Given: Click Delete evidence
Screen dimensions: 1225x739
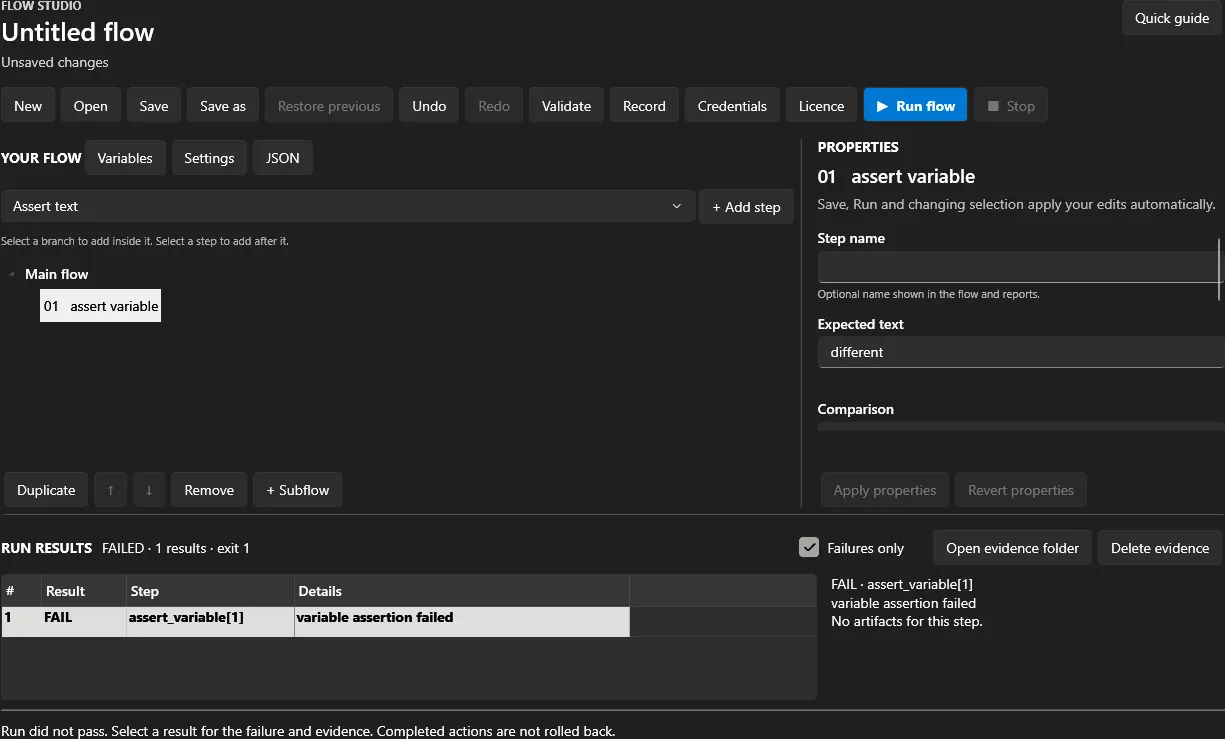Looking at the screenshot, I should [x=1160, y=548].
